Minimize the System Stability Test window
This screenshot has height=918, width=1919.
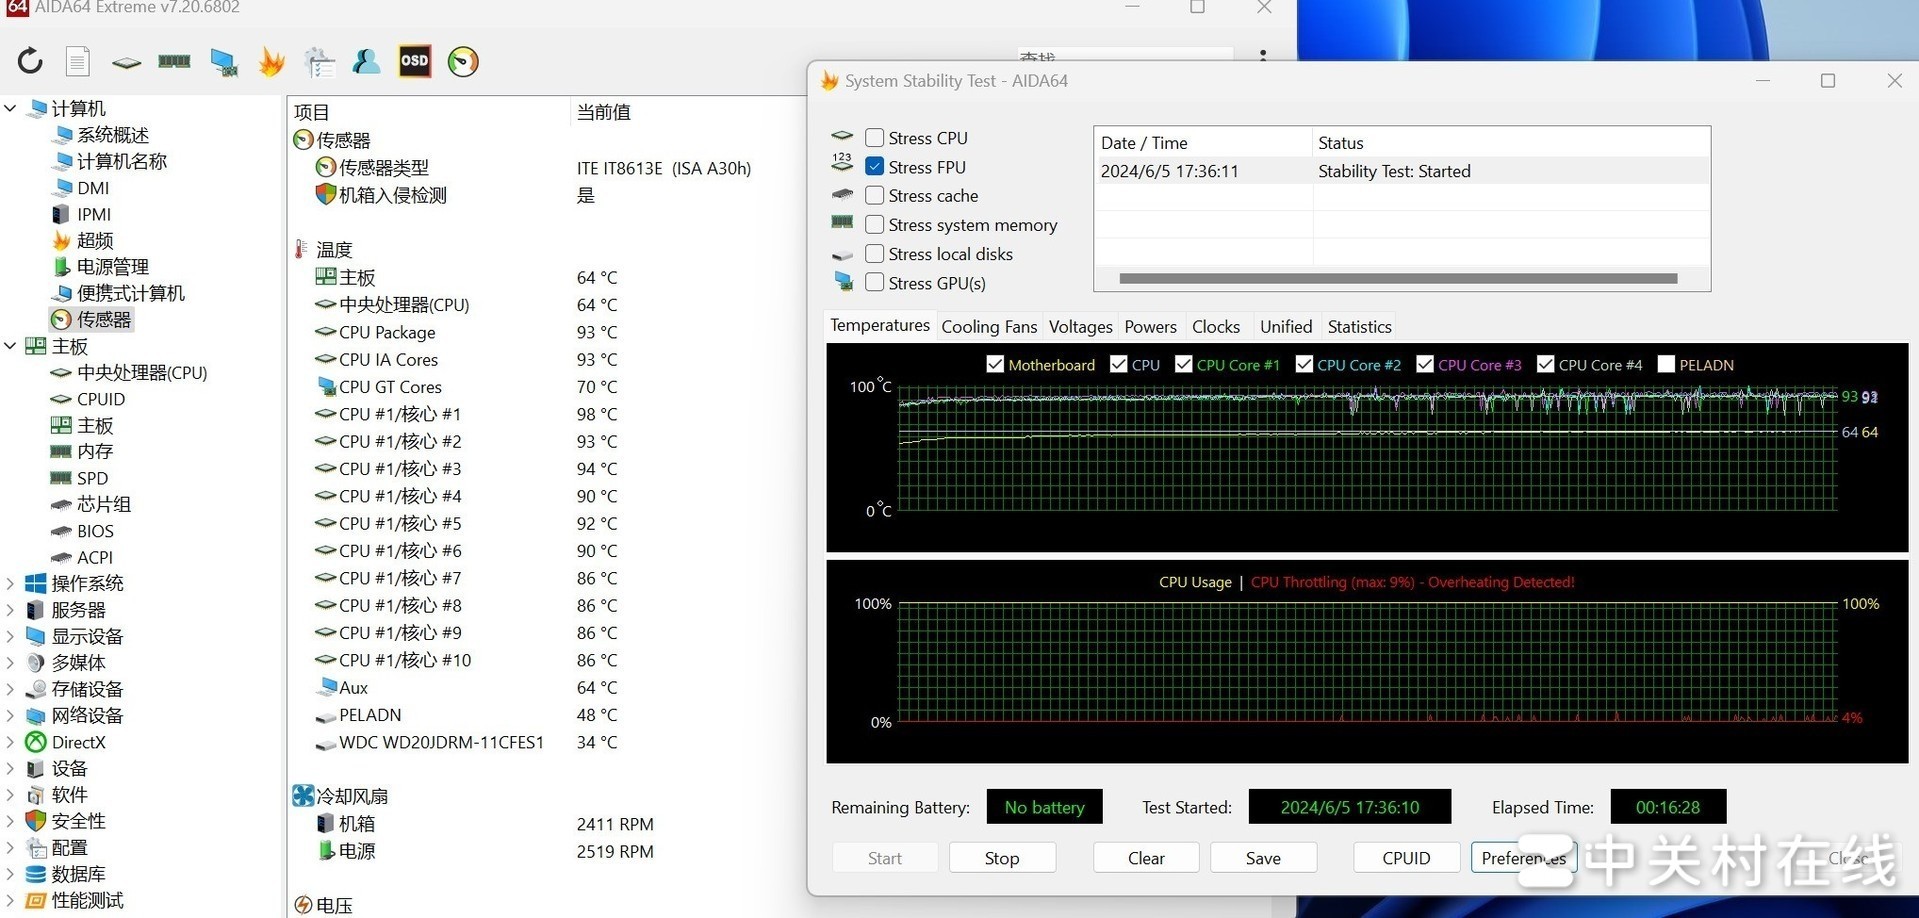coord(1763,81)
